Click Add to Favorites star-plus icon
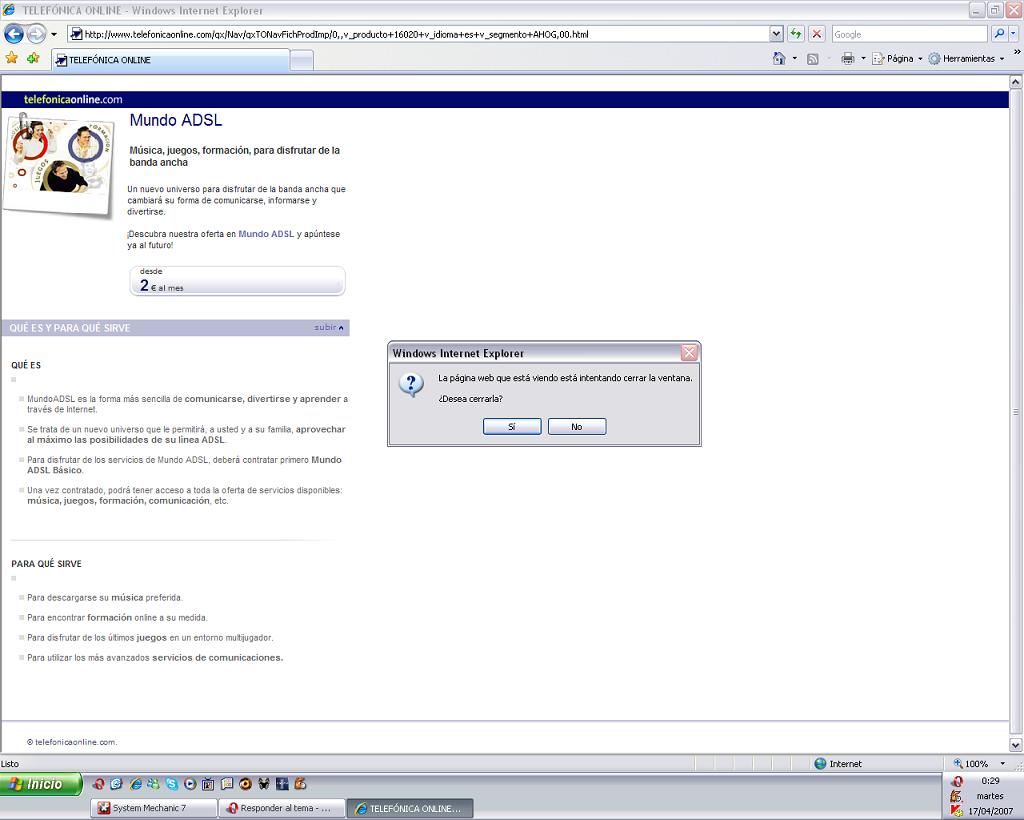1024x820 pixels. point(33,59)
